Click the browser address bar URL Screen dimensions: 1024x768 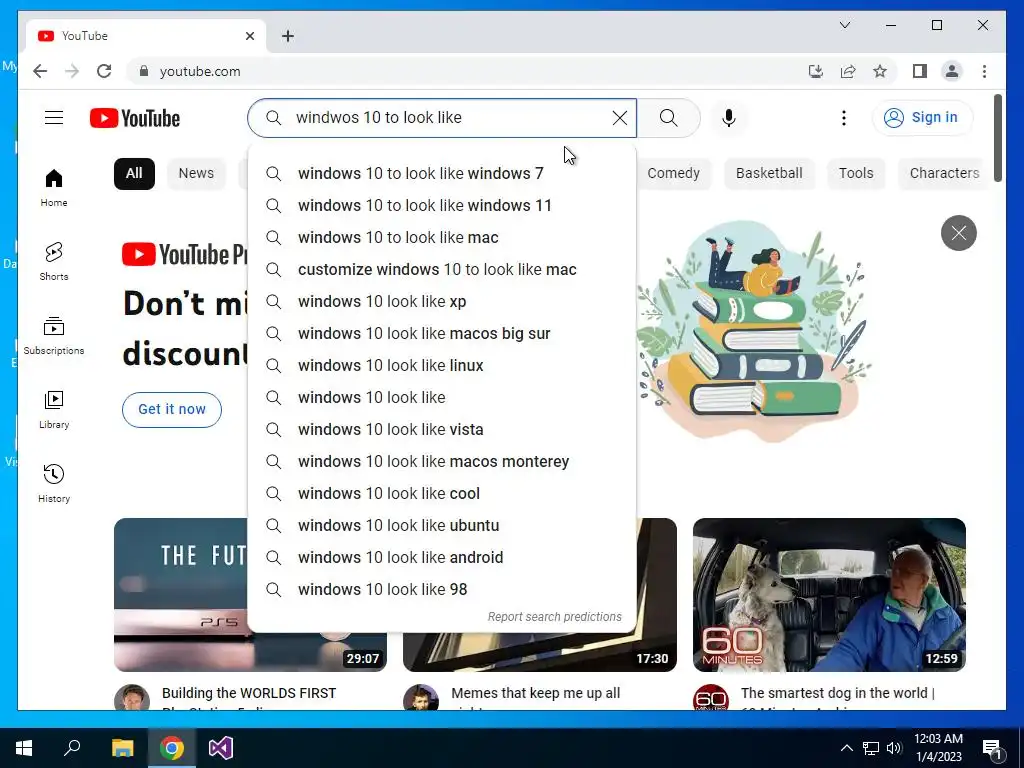(x=200, y=71)
